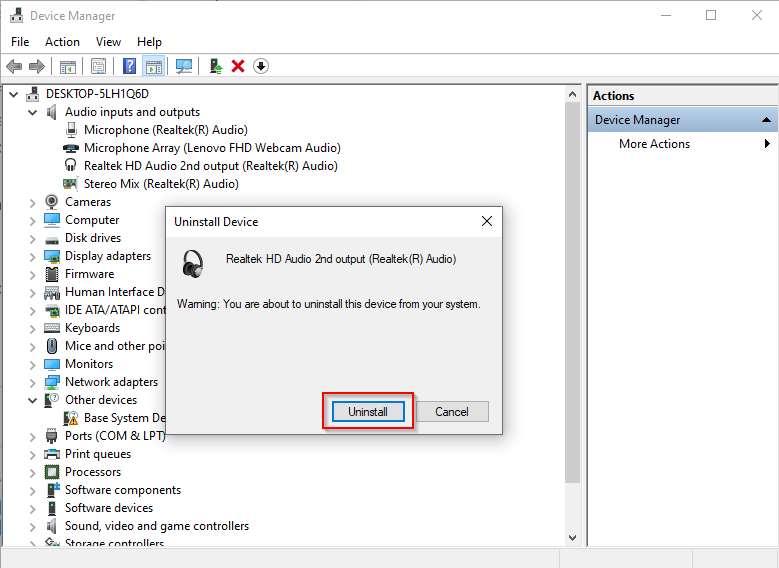
Task: Toggle the Action pane toolbar icon
Action: tap(154, 66)
